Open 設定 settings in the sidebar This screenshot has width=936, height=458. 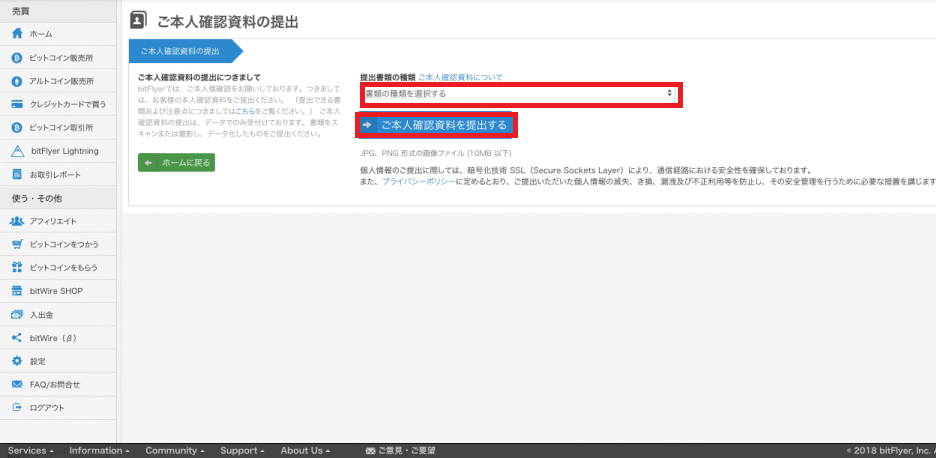pos(58,361)
